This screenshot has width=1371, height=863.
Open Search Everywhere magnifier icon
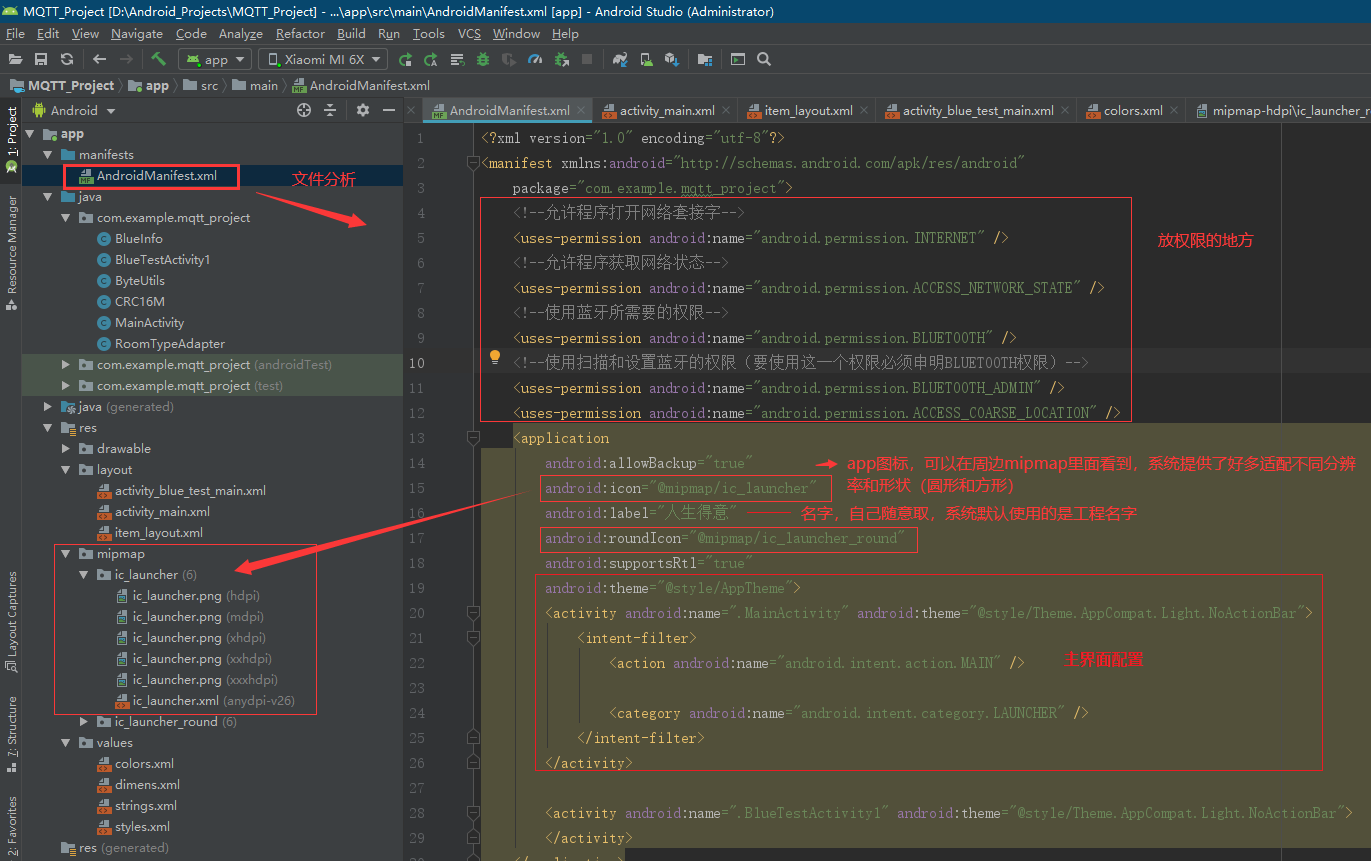[x=764, y=59]
